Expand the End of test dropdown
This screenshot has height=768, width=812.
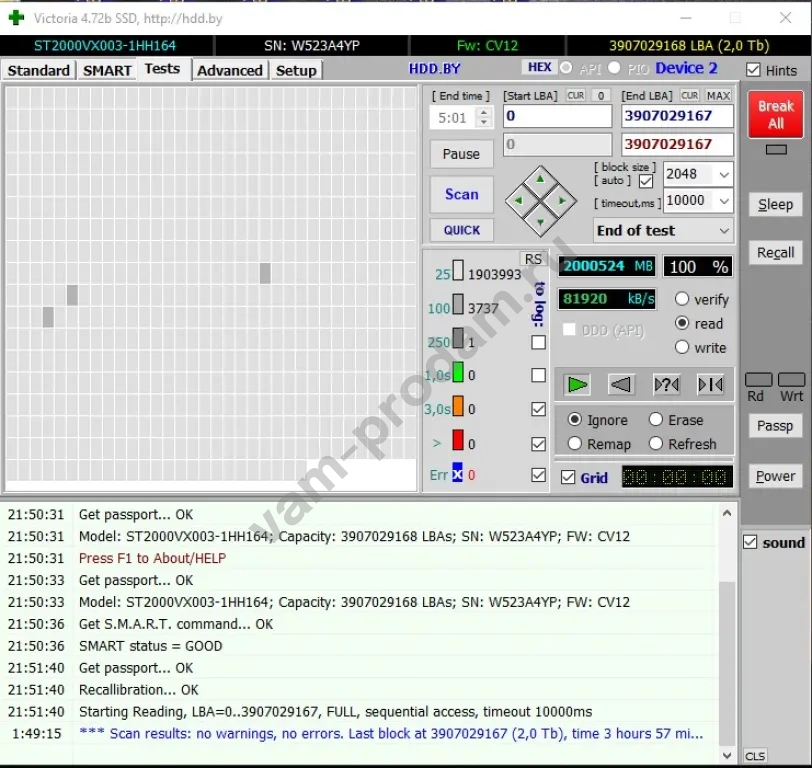[x=724, y=230]
